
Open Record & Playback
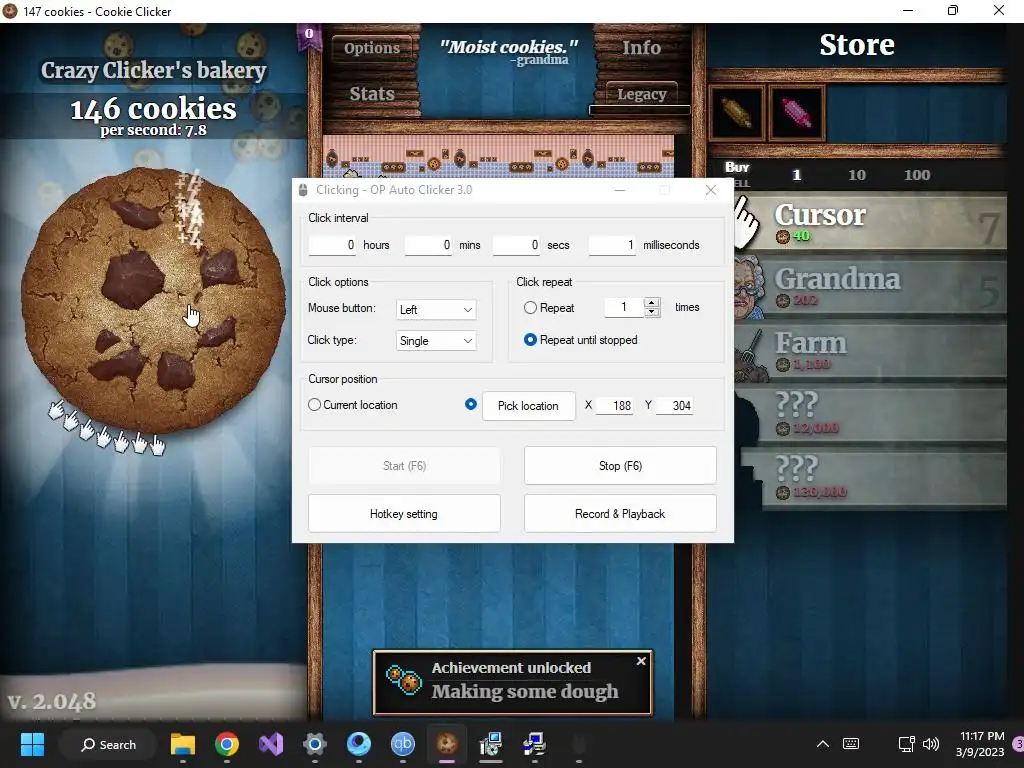pyautogui.click(x=620, y=514)
